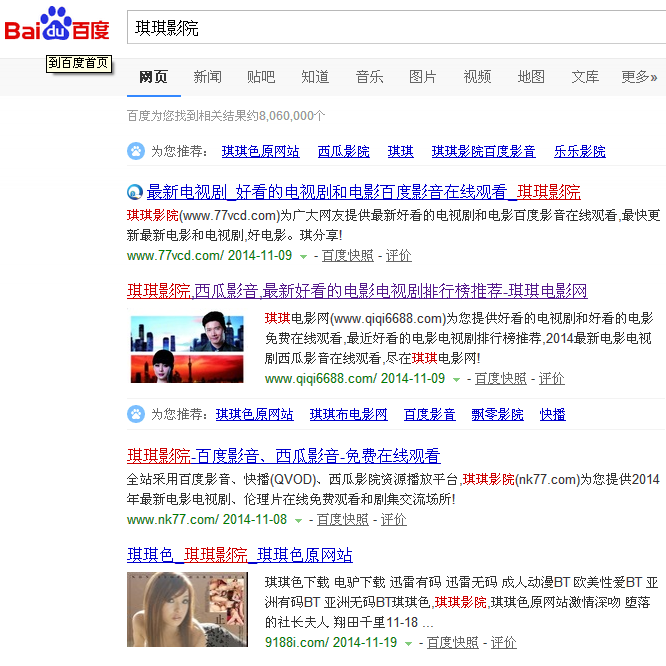Expand dropdown arrow after www.nk77.com date
Image resolution: width=666 pixels, height=666 pixels.
[x=298, y=521]
